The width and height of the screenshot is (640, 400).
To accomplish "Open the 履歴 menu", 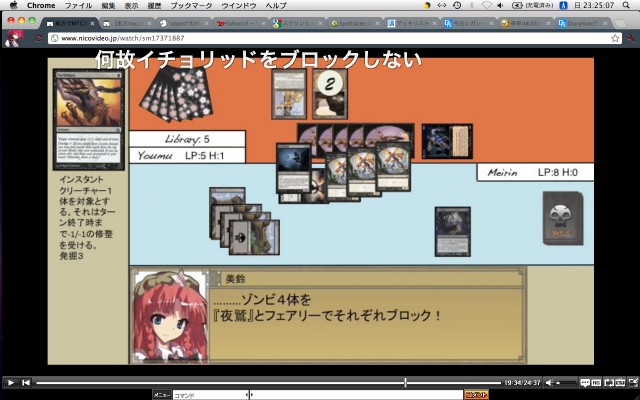I will [154, 5].
